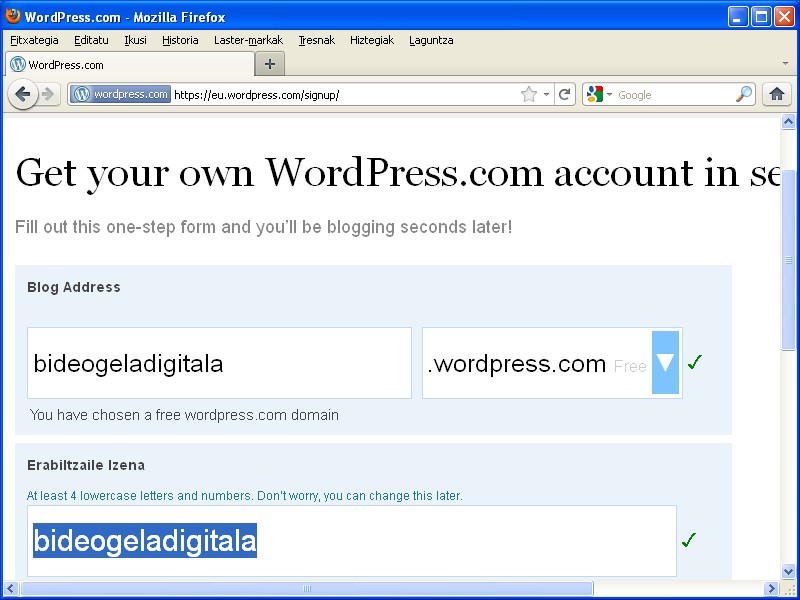The image size is (800, 600).
Task: Click the scroll right arrow
Action: click(x=771, y=588)
